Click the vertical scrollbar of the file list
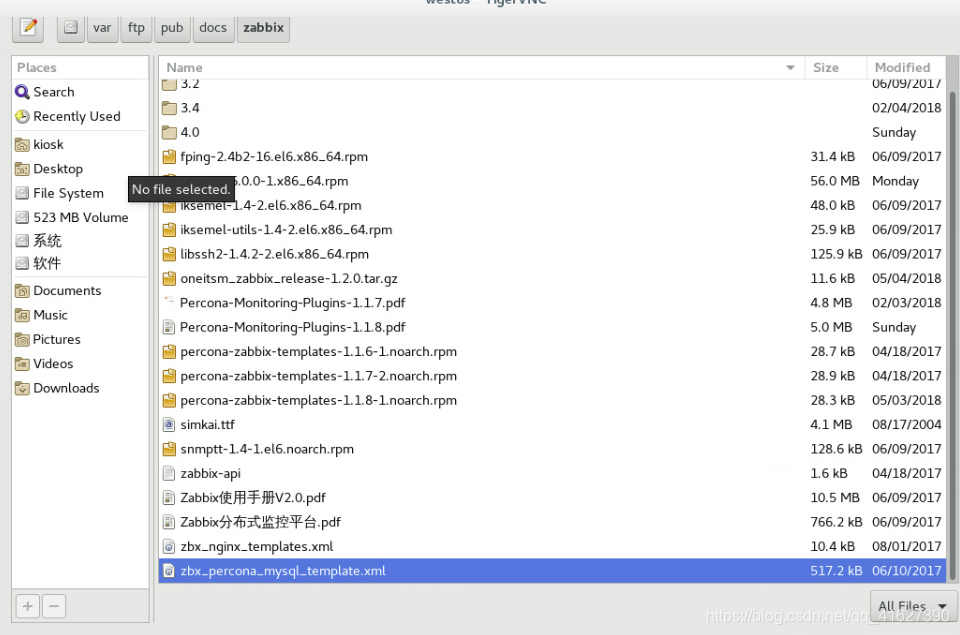The height and width of the screenshot is (635, 960). click(952, 335)
